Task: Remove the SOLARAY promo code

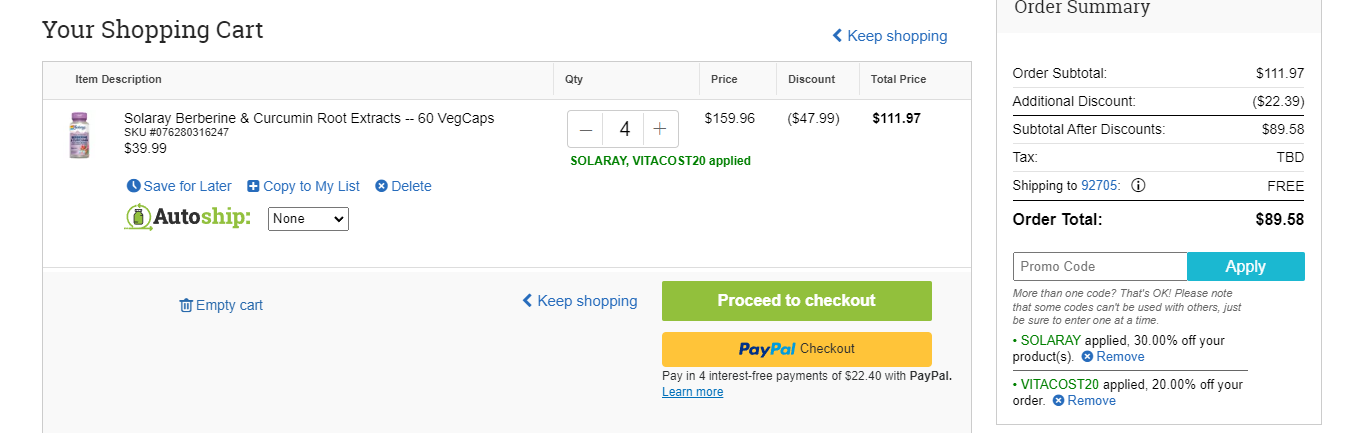Action: point(1112,356)
